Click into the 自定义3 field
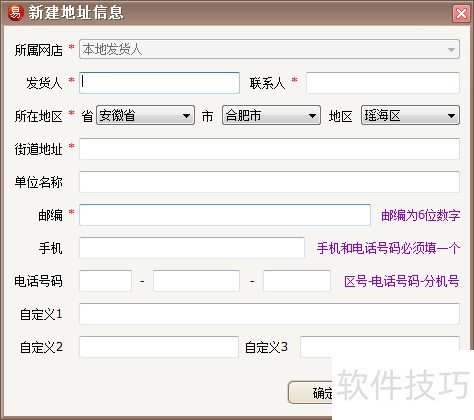The image size is (474, 420). point(380,347)
